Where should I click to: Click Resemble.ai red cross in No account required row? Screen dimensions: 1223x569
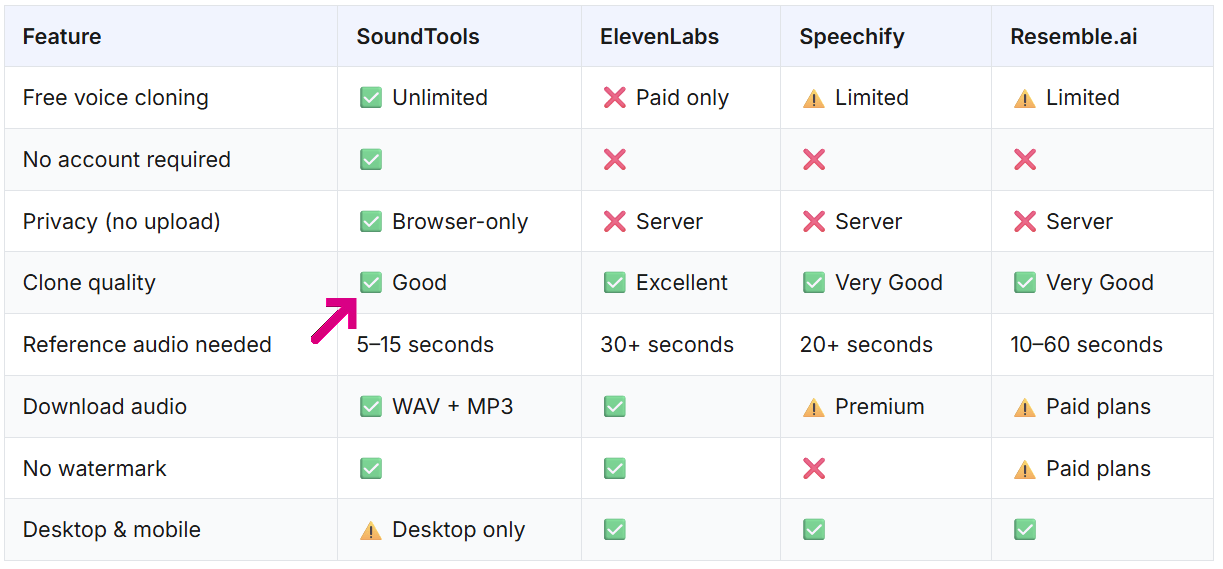(x=1025, y=160)
